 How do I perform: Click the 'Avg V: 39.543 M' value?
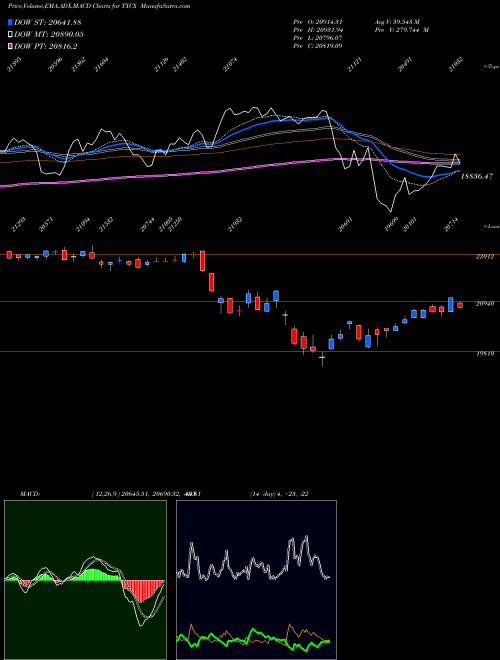(397, 22)
